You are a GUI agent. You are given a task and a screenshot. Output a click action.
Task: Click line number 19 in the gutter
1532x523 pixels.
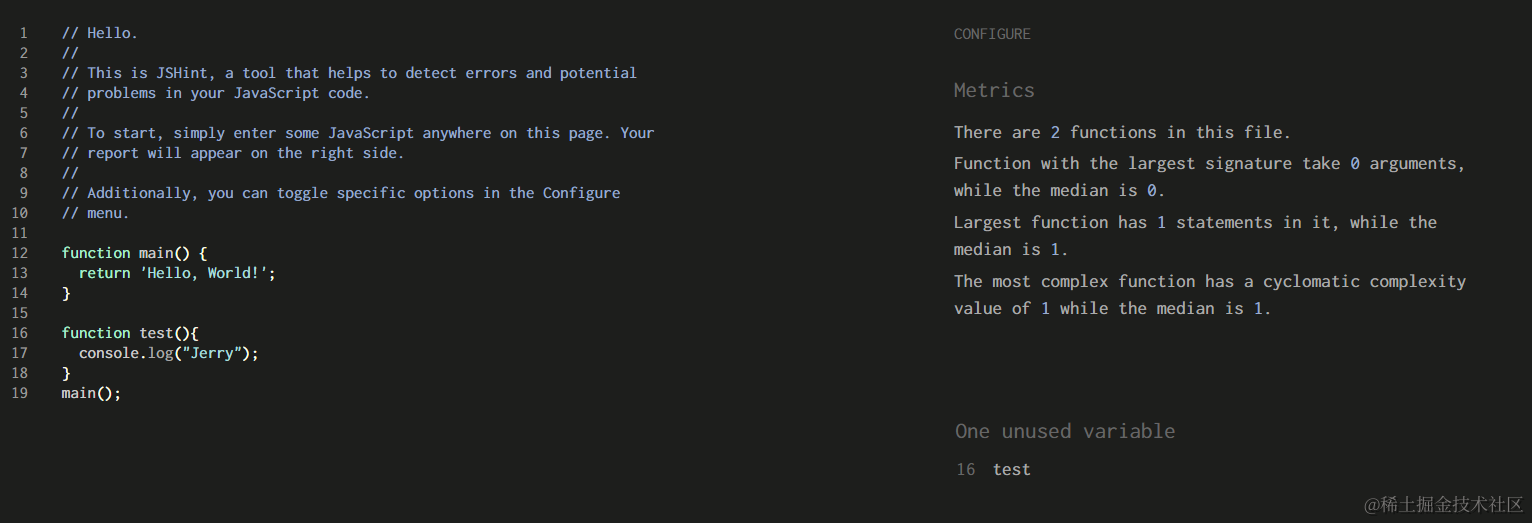[x=20, y=393]
